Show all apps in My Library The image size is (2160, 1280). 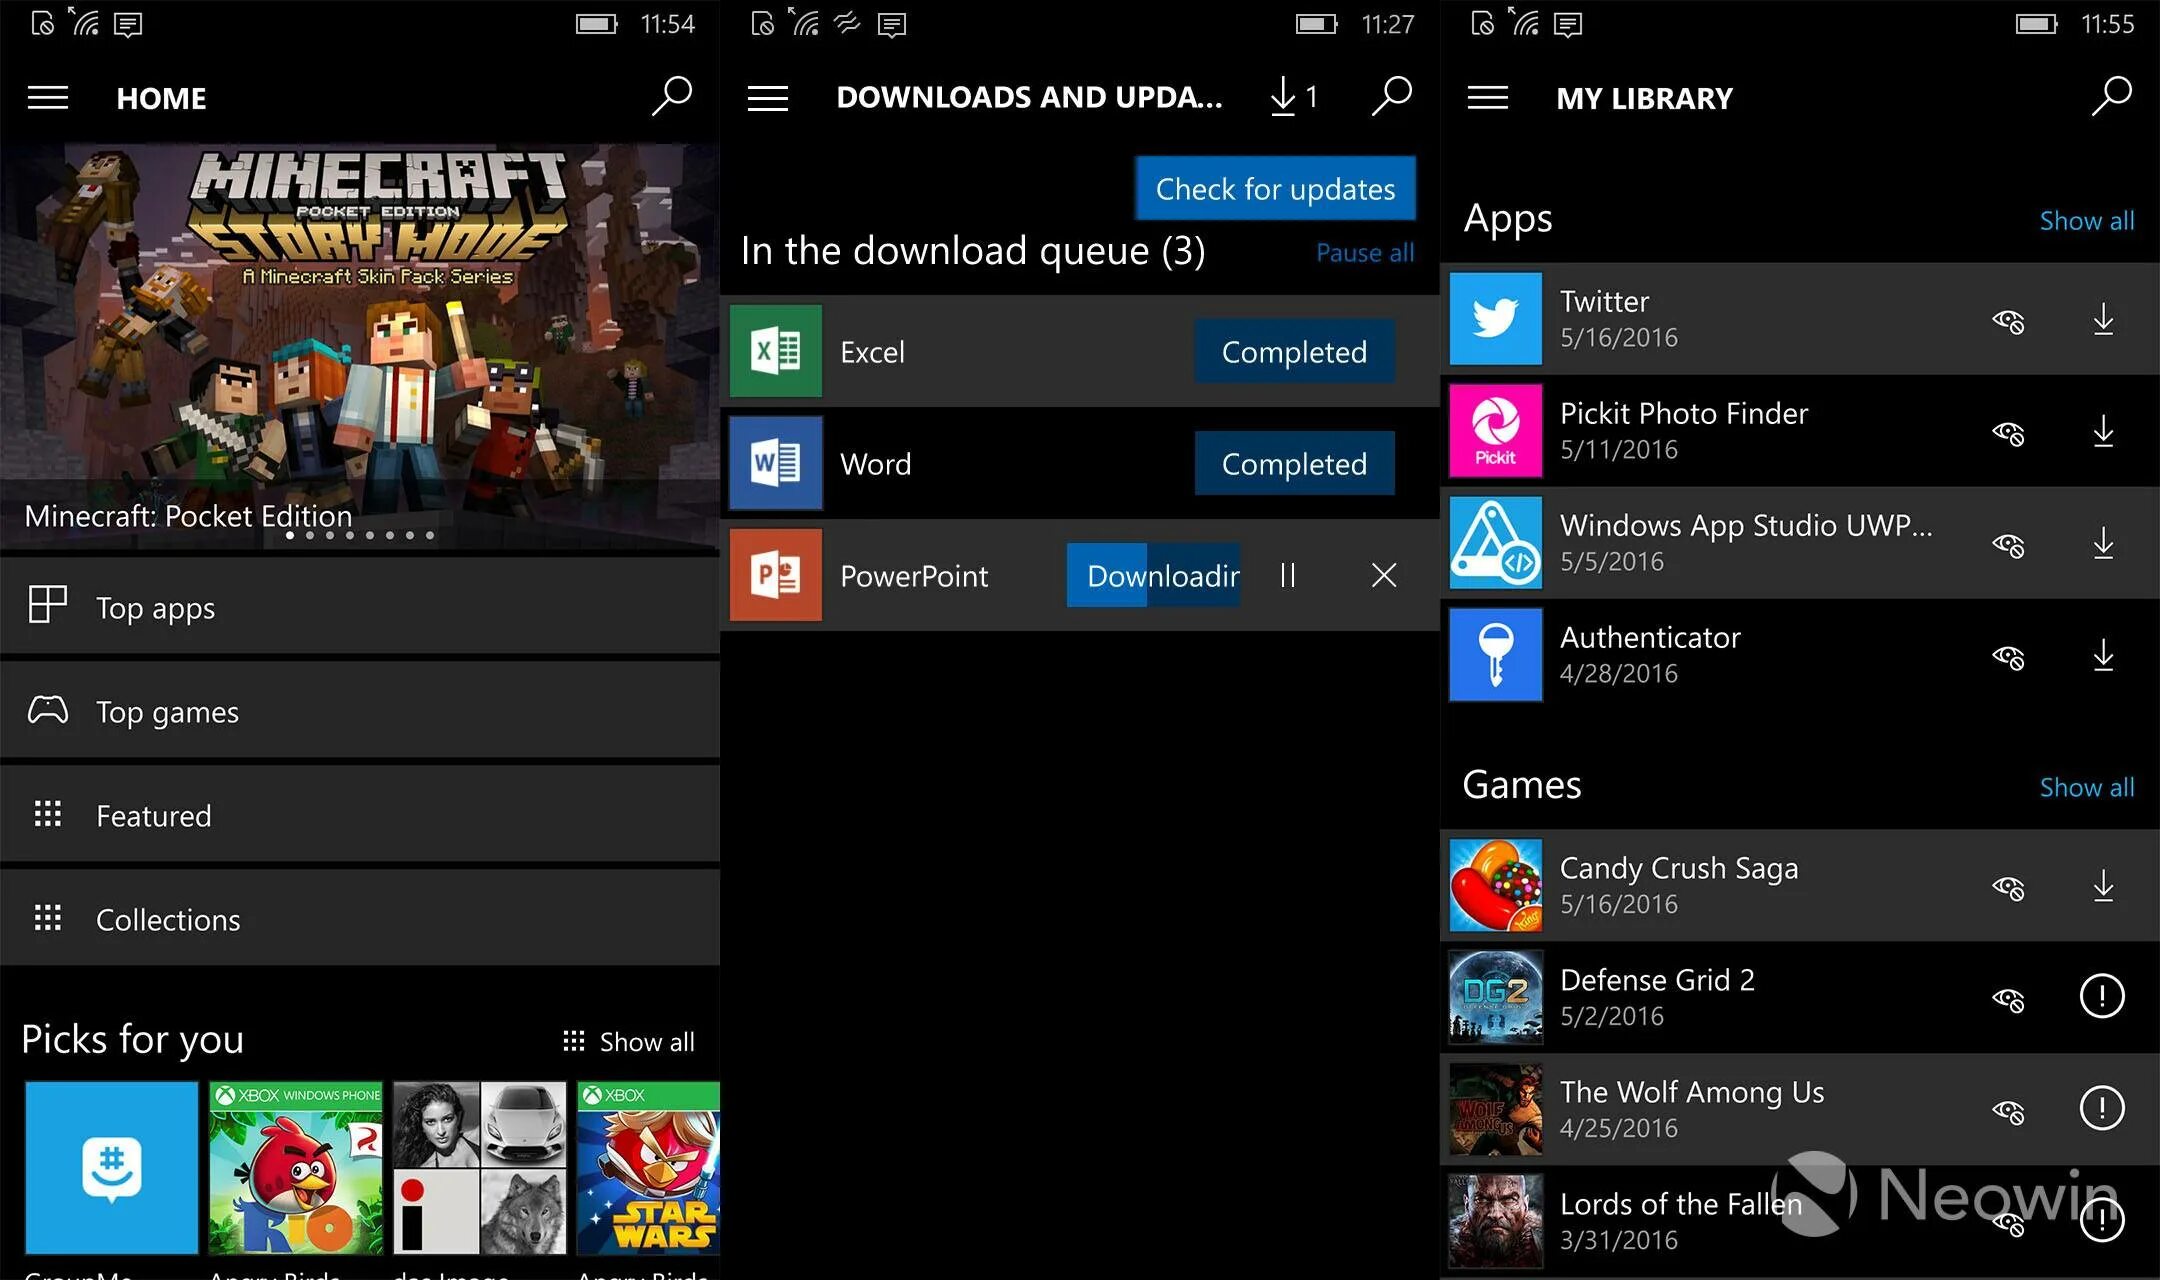tap(2086, 221)
